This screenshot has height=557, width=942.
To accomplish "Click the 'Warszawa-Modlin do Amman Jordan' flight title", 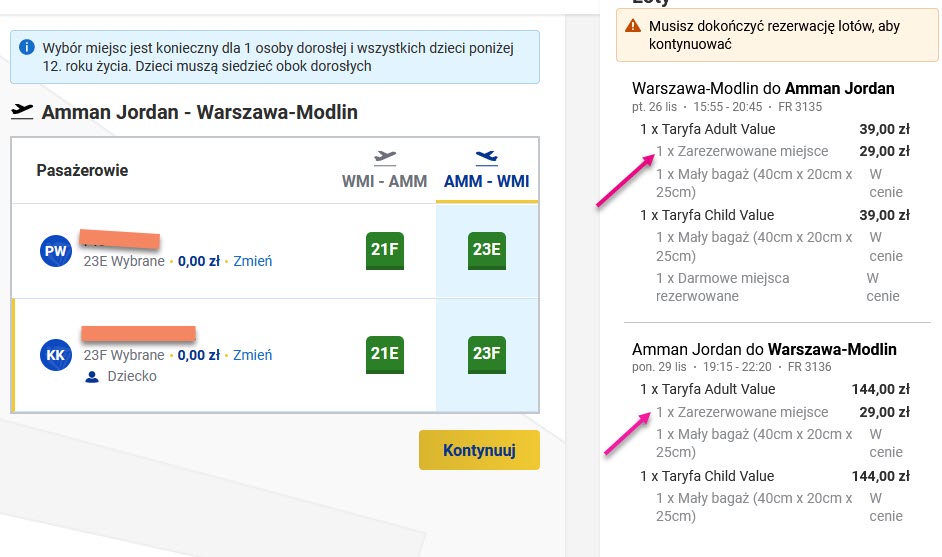I will [x=763, y=88].
